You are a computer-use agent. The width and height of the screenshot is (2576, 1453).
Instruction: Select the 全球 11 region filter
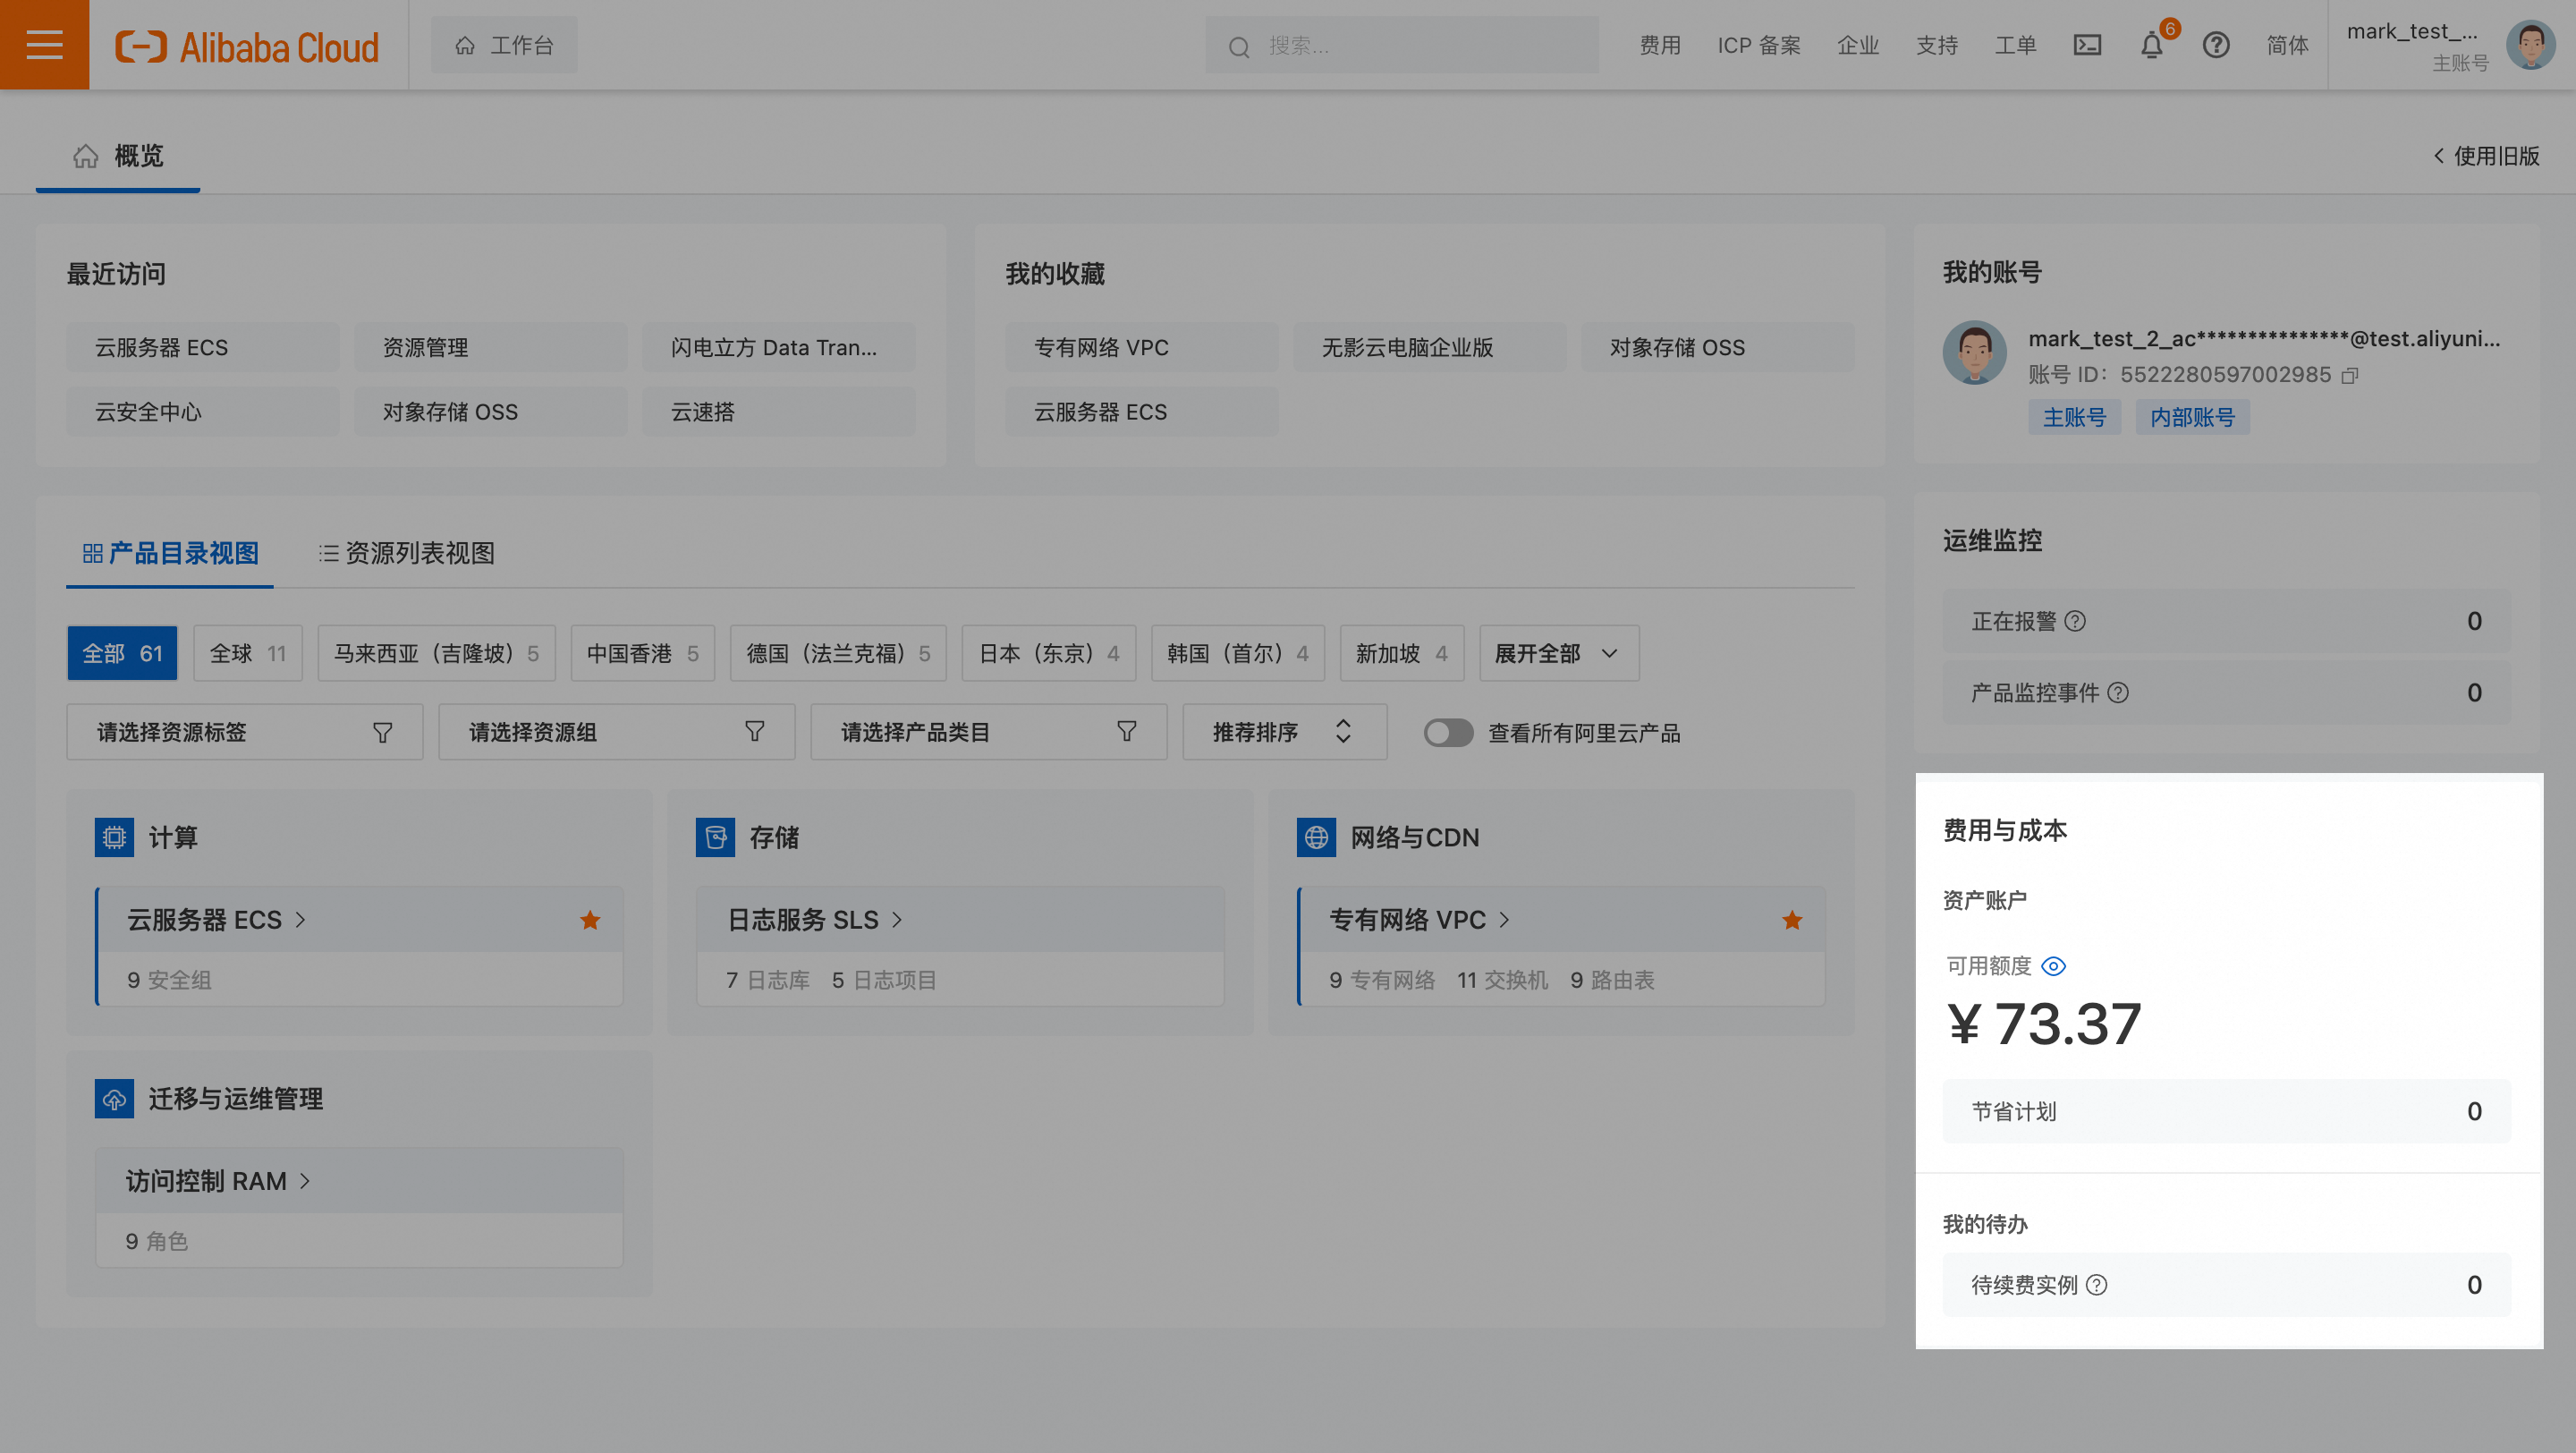point(248,653)
